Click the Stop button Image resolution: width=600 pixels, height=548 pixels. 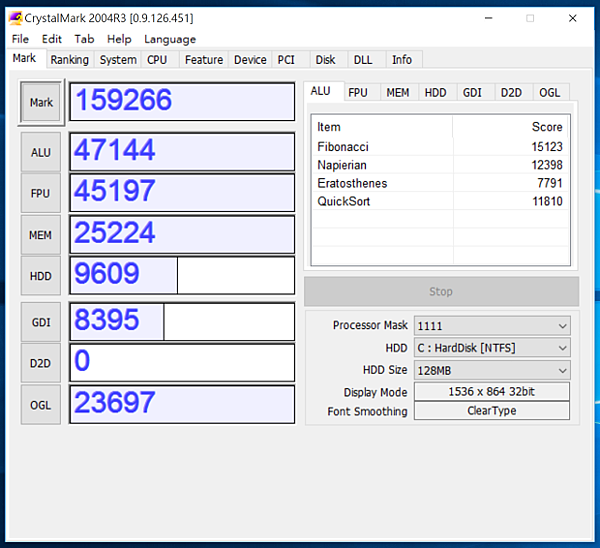coord(441,292)
